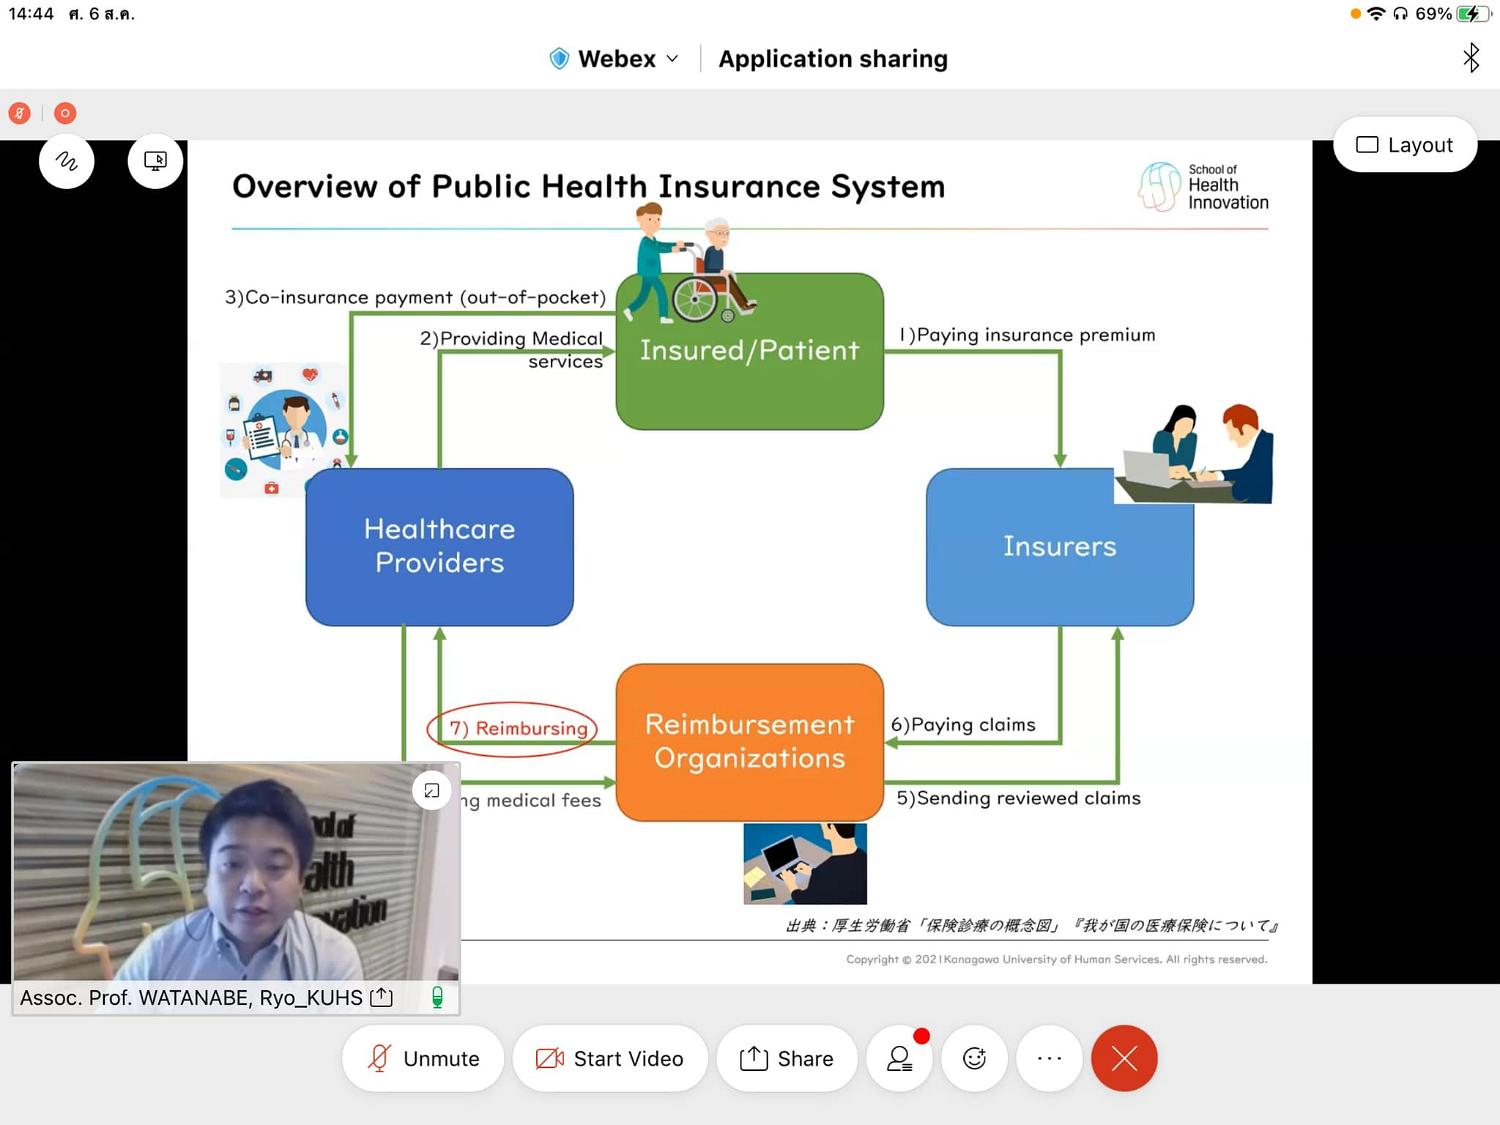Open the participants panel icon
The image size is (1500, 1125).
(x=900, y=1058)
